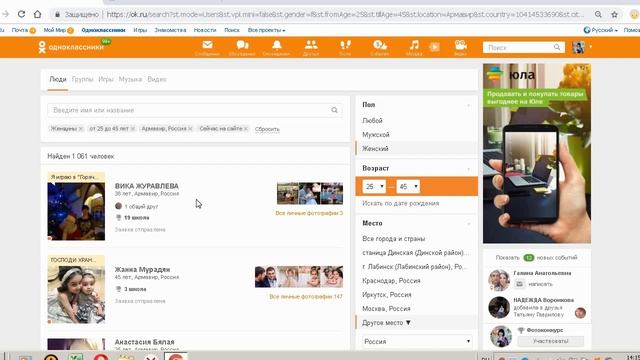
Task: Open language selector 'Русский'
Action: (600, 30)
